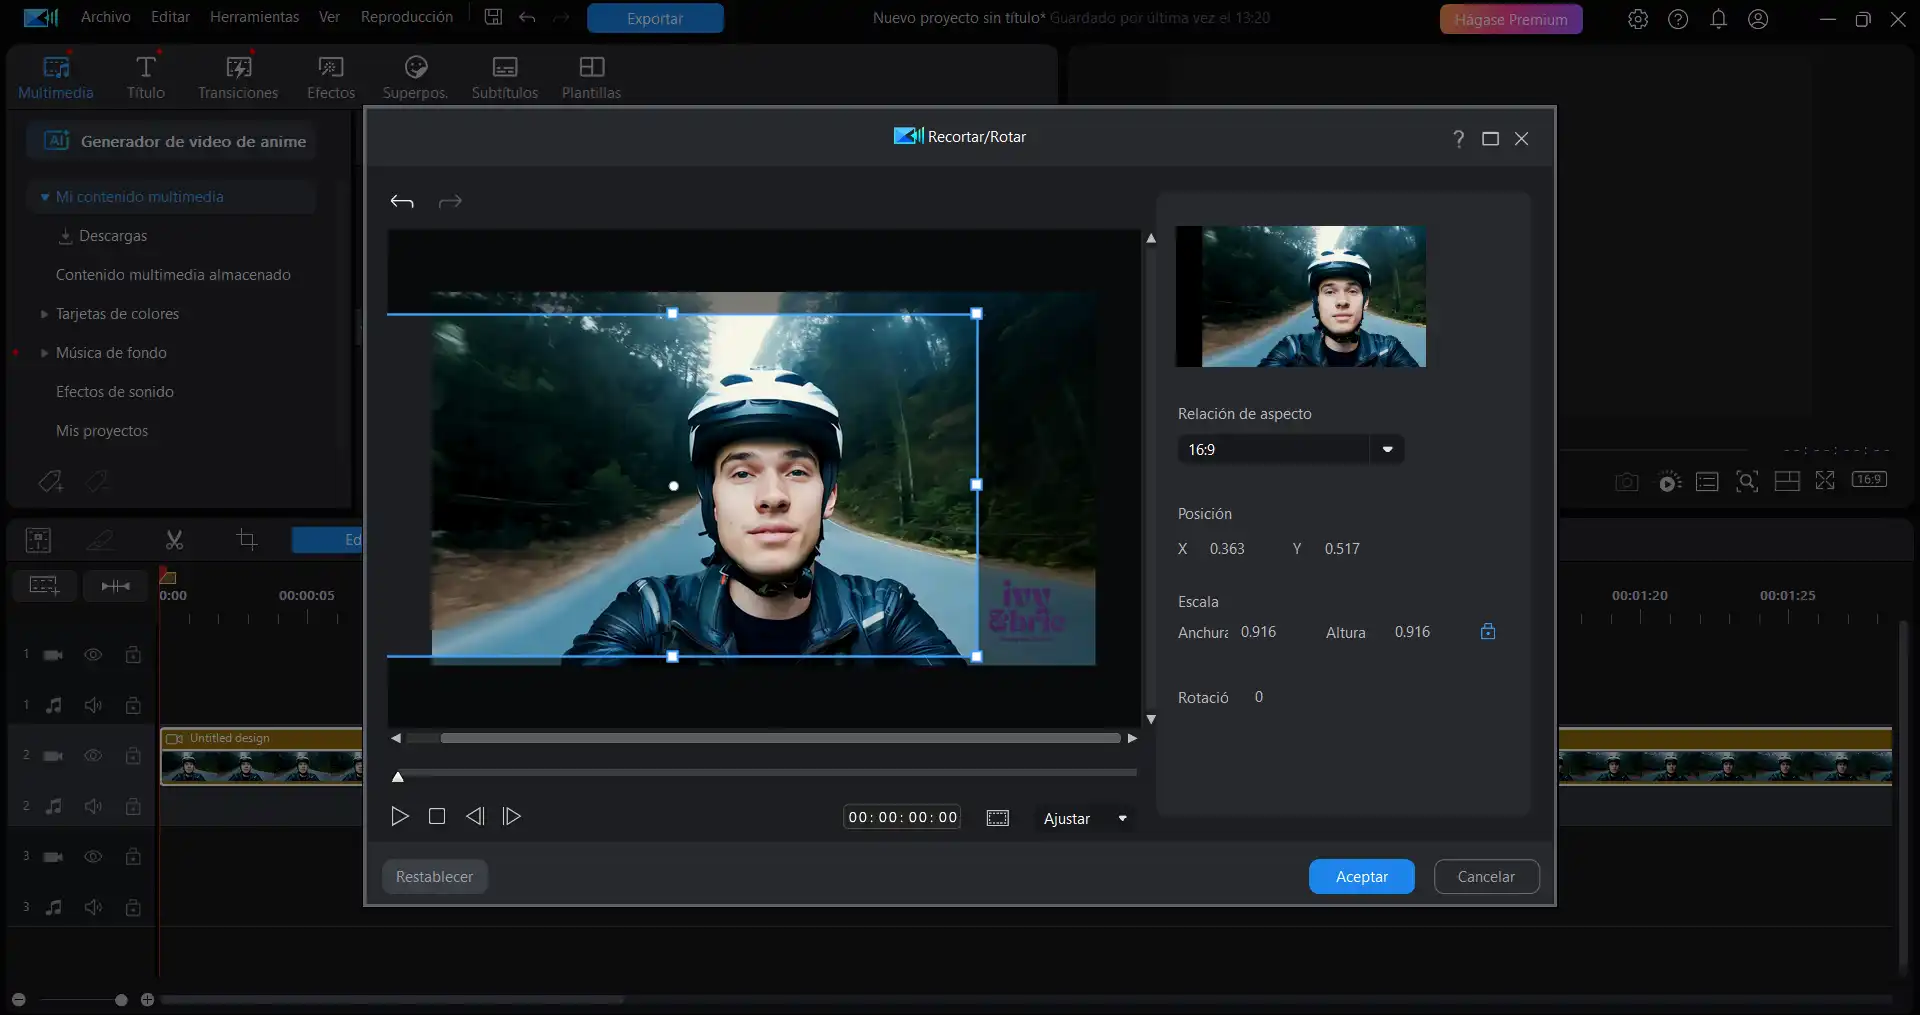Viewport: 1920px width, 1015px height.
Task: Click the crop tool in timeline toolbar
Action: click(x=246, y=541)
